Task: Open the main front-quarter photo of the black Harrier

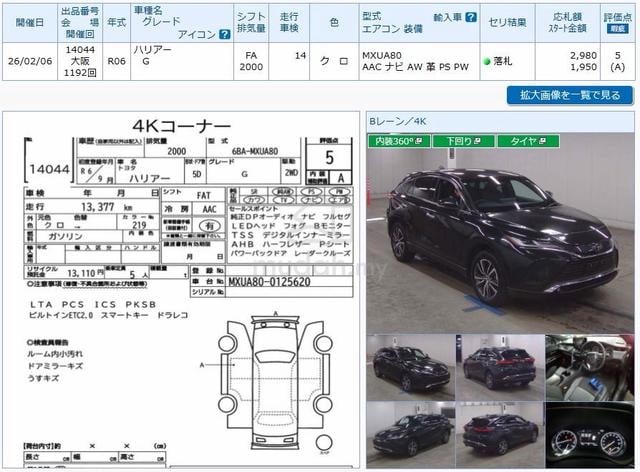Action: point(500,233)
